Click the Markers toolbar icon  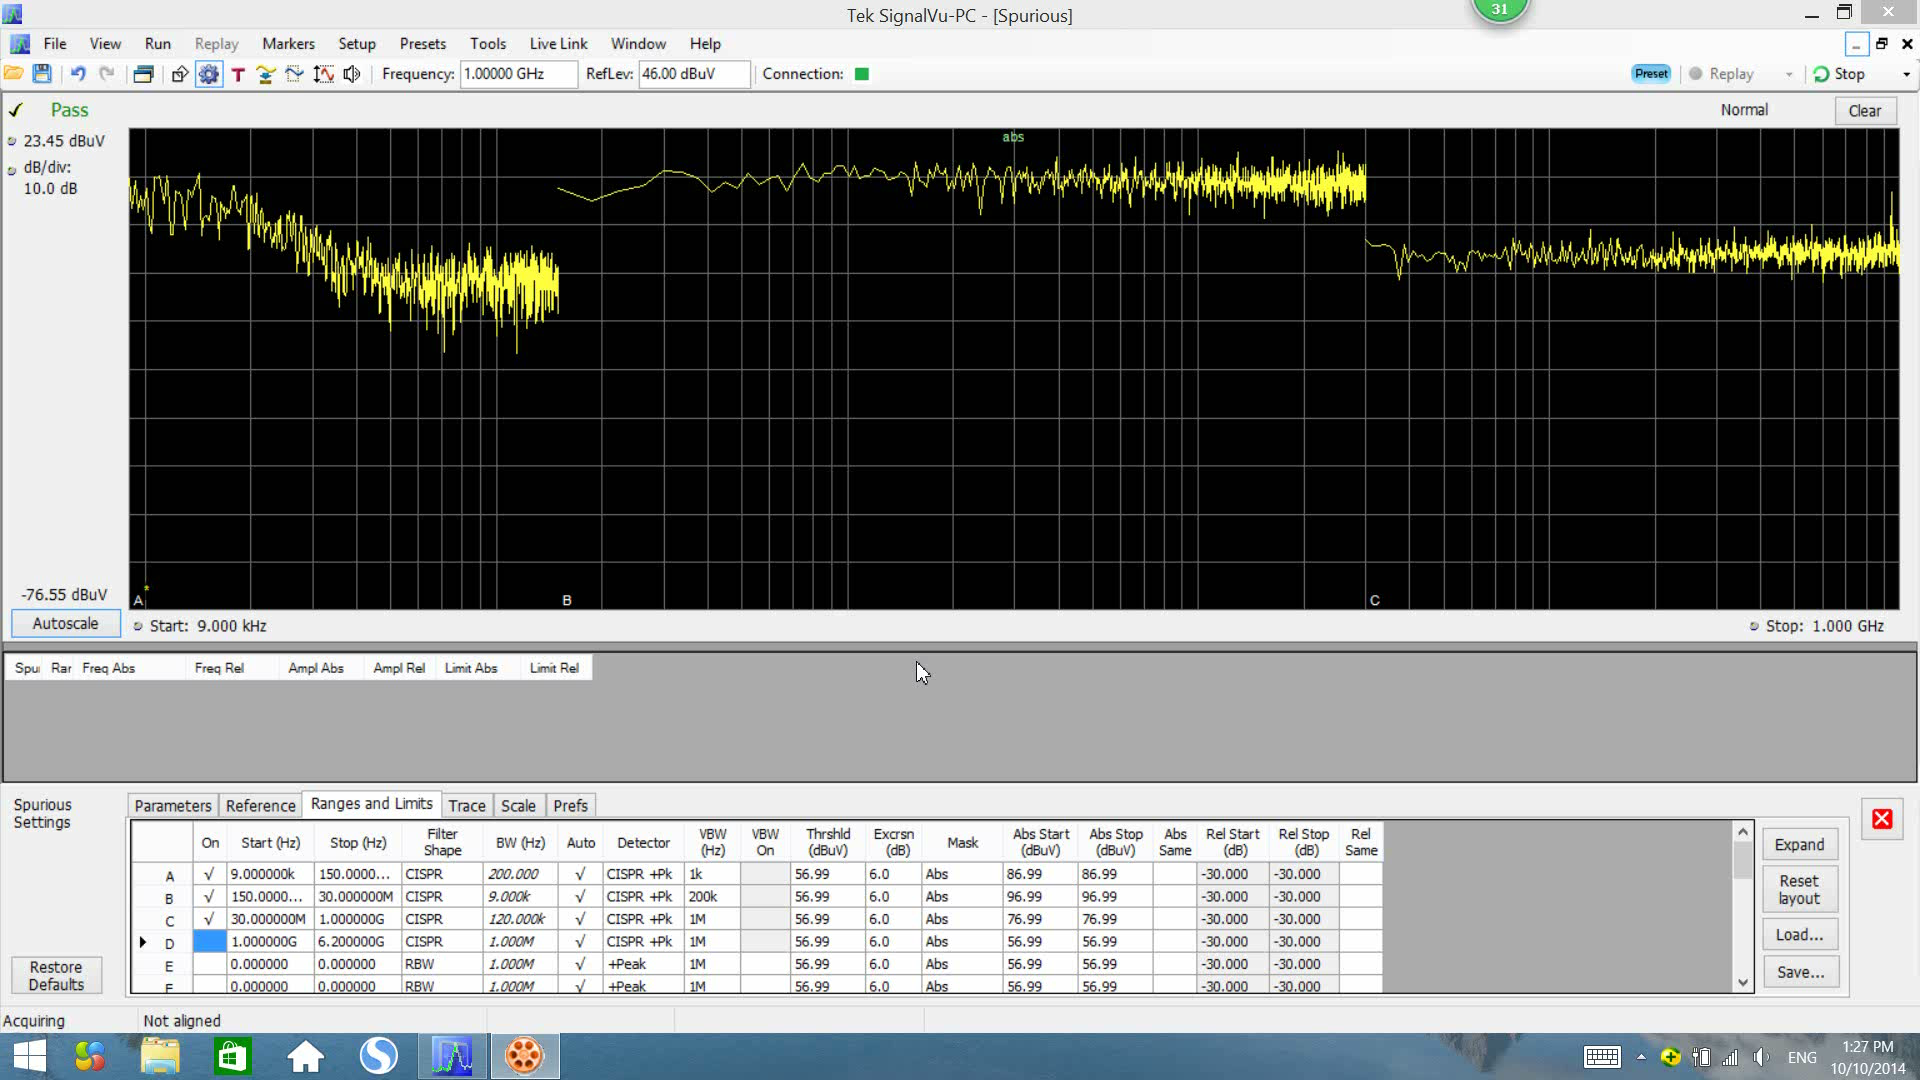point(180,74)
